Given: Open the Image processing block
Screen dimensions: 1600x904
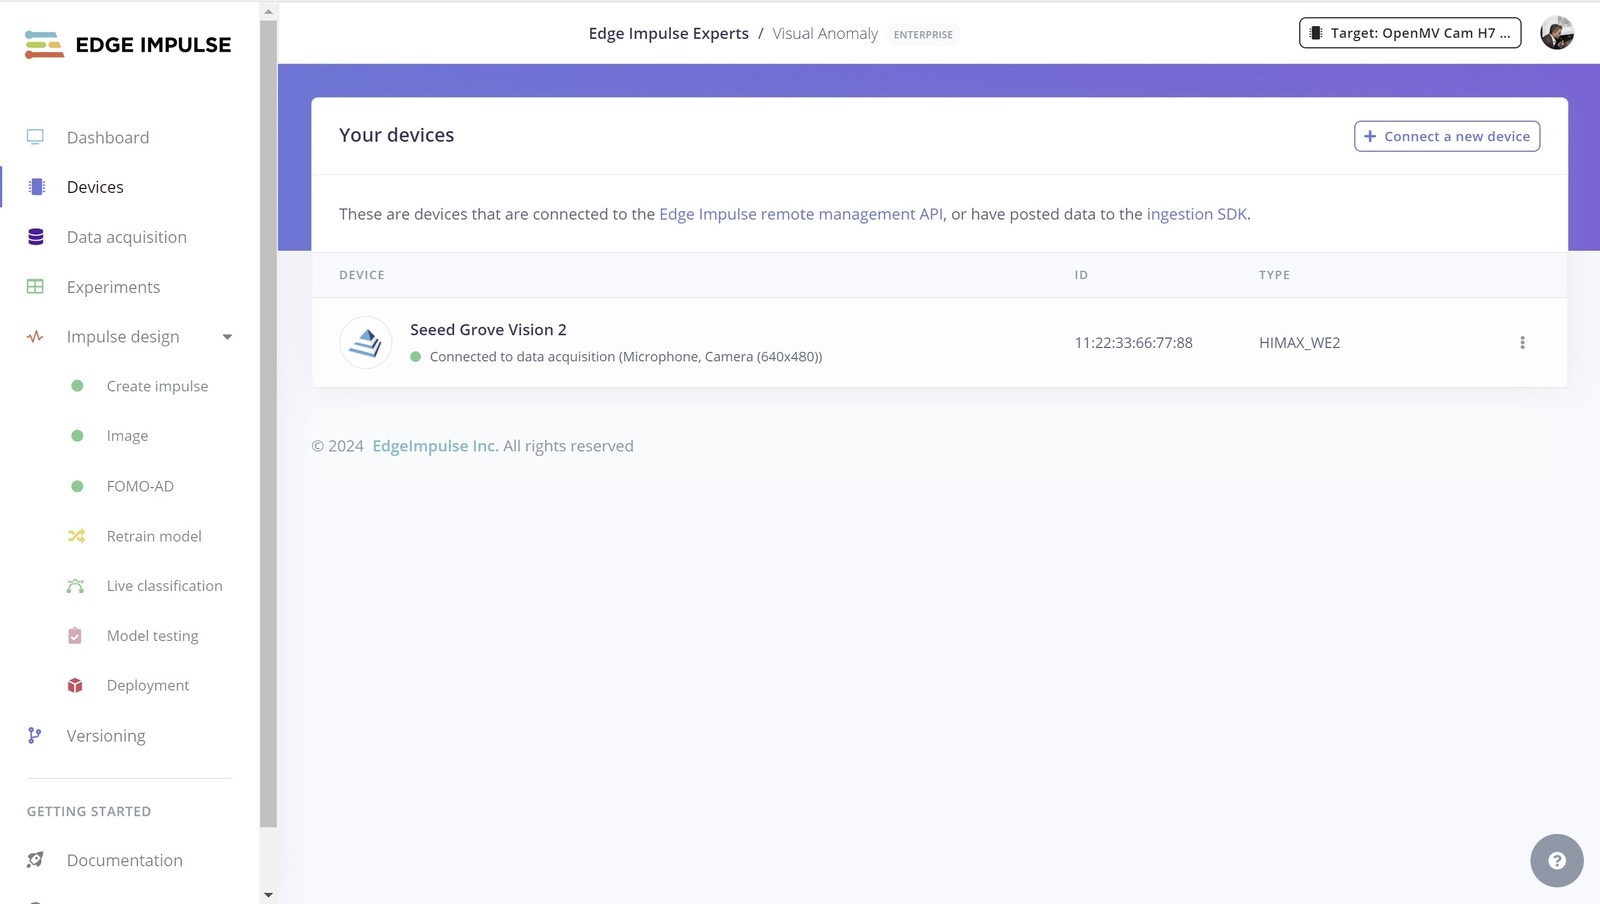Looking at the screenshot, I should click(127, 436).
